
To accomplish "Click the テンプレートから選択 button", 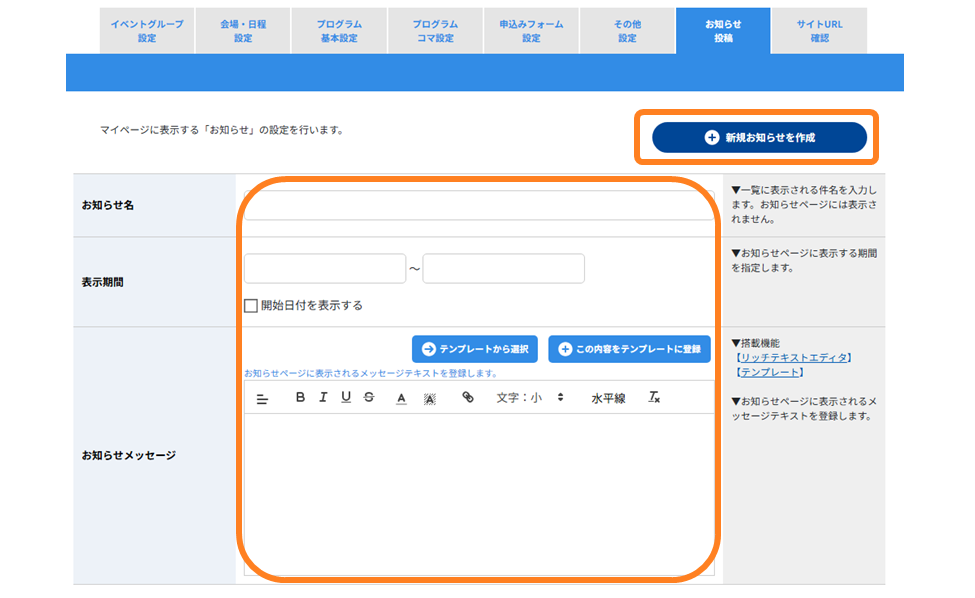I will 475,349.
